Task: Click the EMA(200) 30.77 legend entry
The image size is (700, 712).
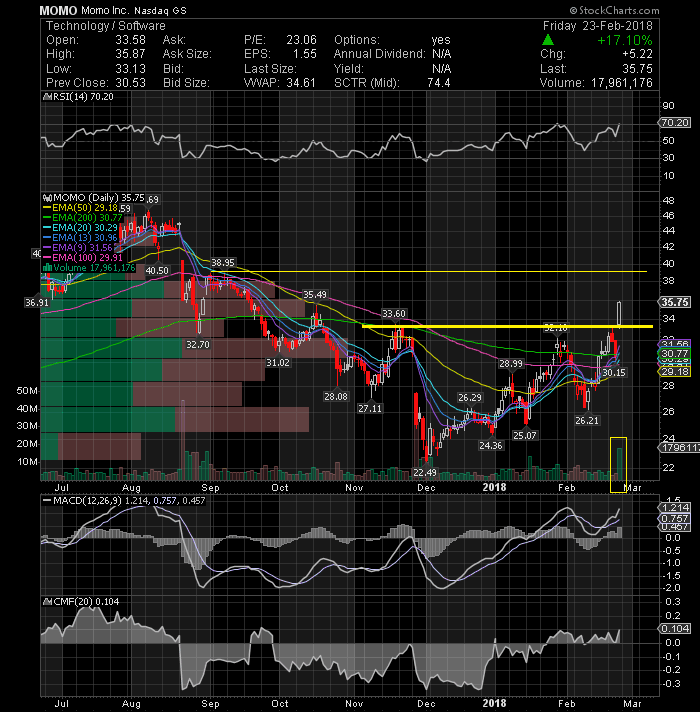Action: [x=87, y=218]
